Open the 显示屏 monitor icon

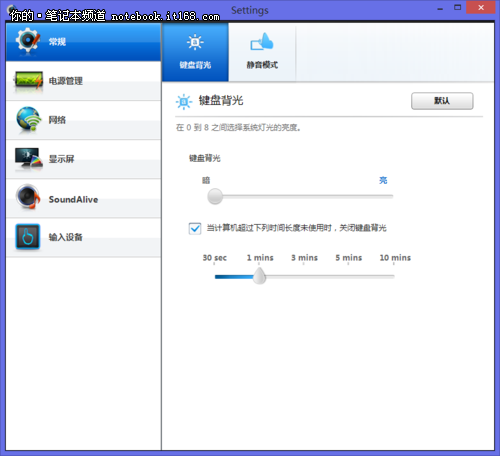pos(29,159)
